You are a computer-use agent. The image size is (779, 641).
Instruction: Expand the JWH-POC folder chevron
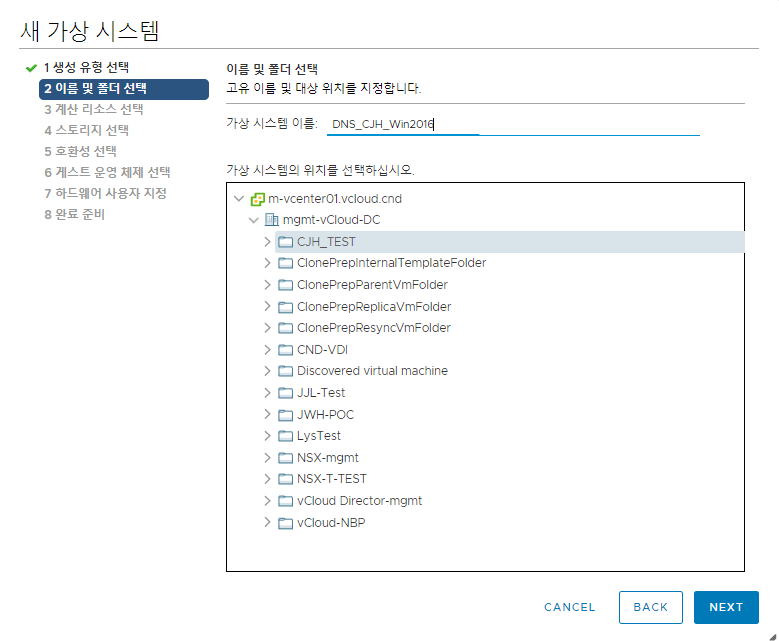(267, 414)
